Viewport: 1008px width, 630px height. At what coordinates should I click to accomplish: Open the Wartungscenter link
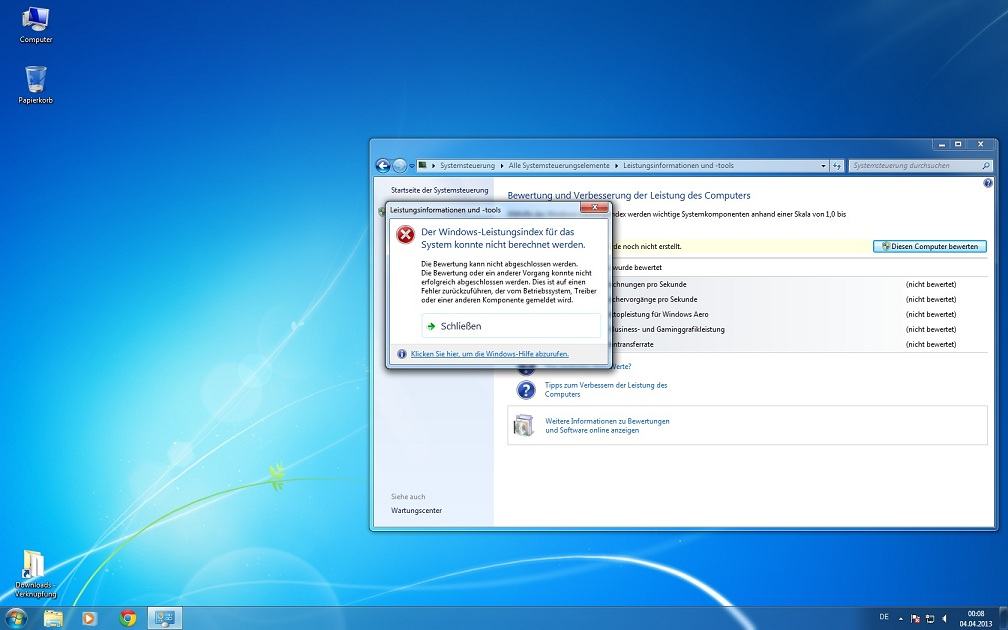[x=417, y=510]
